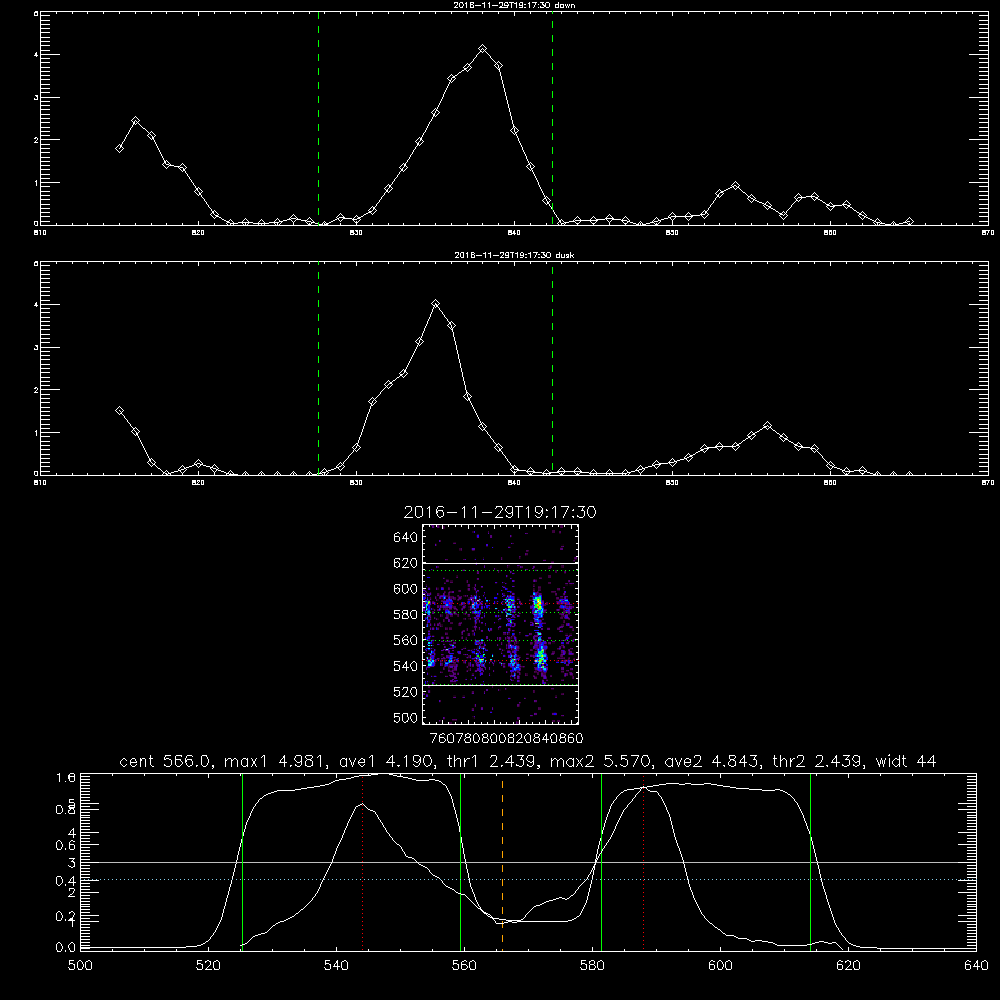This screenshot has height=1000, width=1000.
Task: Click the green vertical line near 581
Action: 601,861
